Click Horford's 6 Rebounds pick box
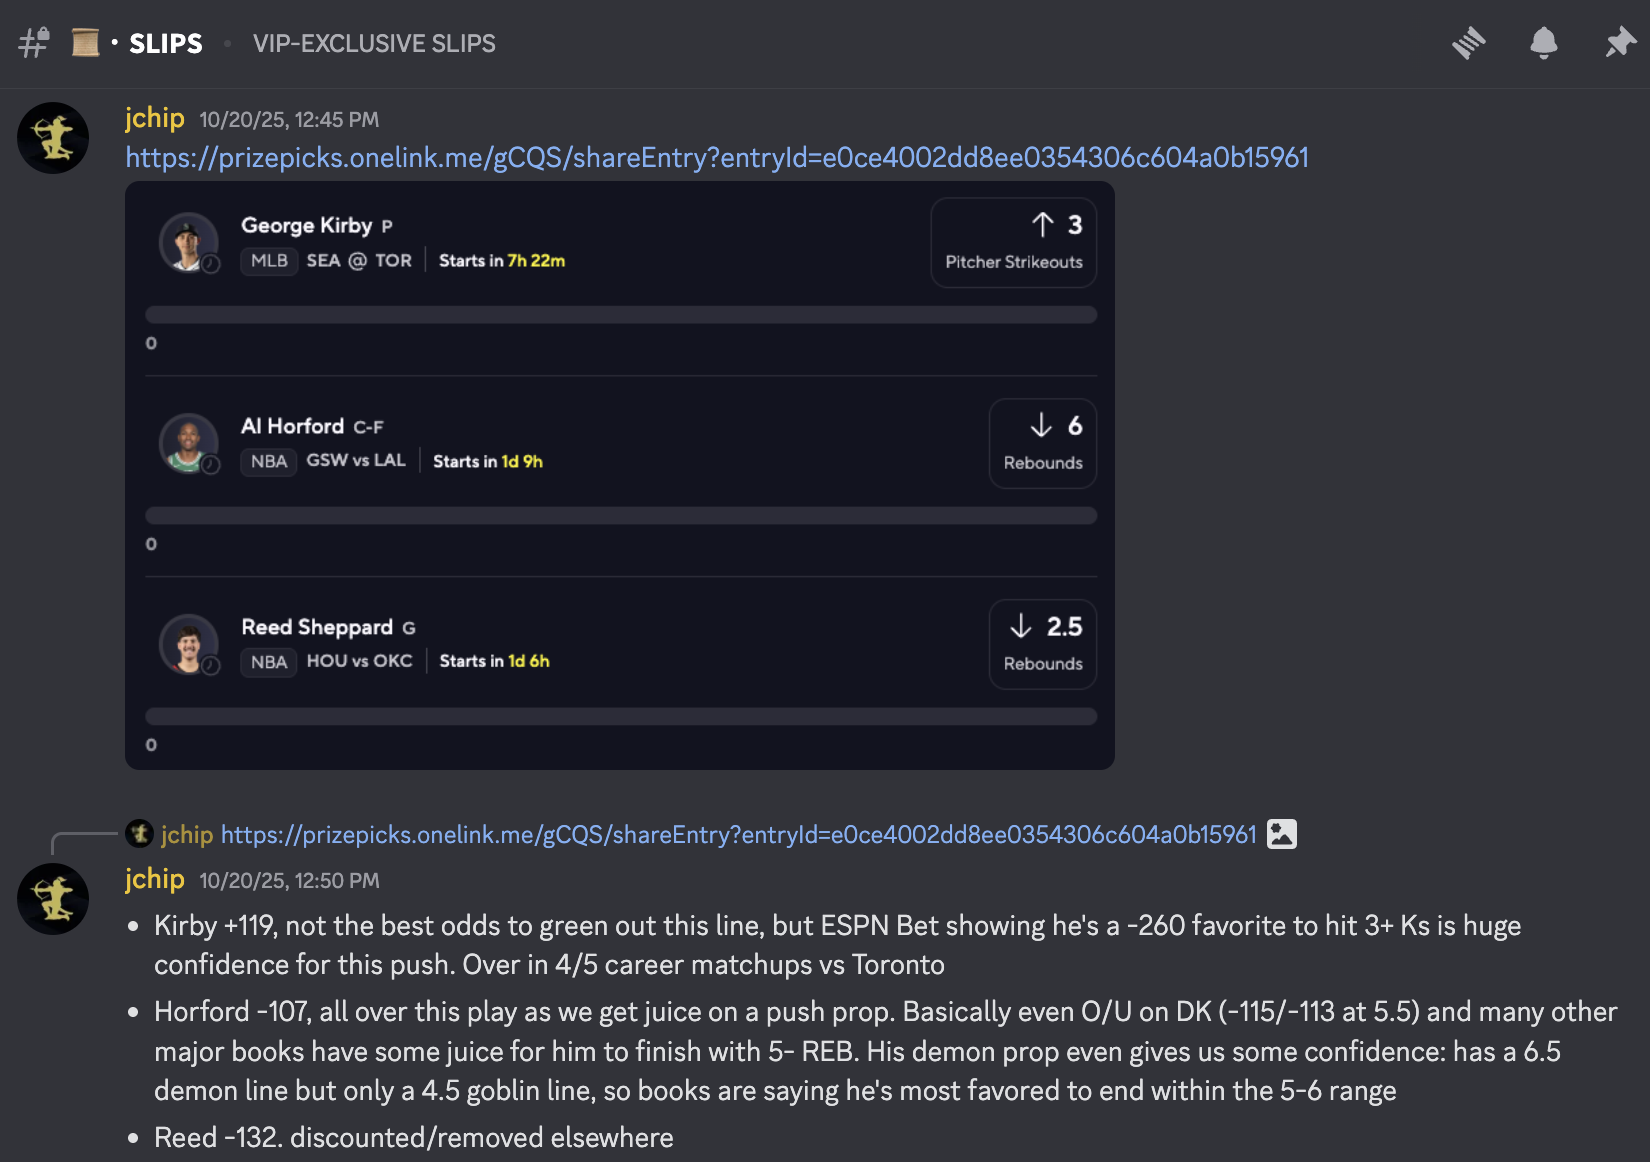The image size is (1650, 1162). point(1042,444)
